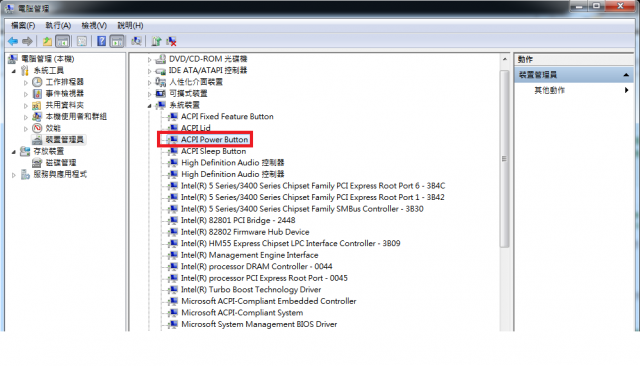Screen dimensions: 640x366
Task: Click the 可攜式裝置 icon
Action: coord(161,93)
